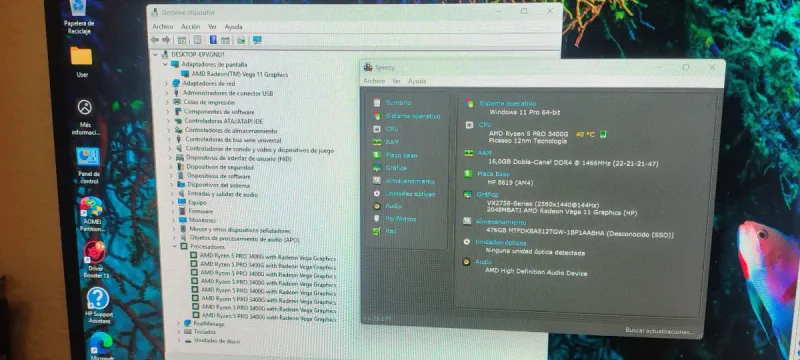Click Sistema operativo heading in Speccy summary
800x360 pixels.
[508, 104]
